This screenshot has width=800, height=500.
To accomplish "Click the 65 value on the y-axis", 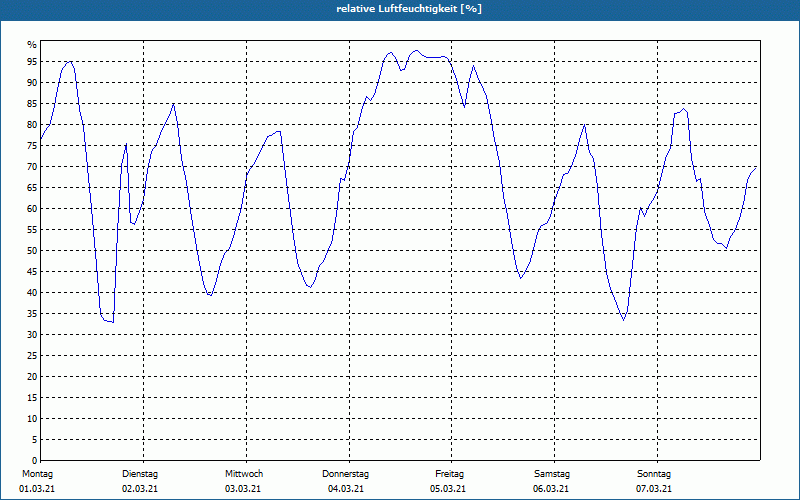I will click(32, 188).
